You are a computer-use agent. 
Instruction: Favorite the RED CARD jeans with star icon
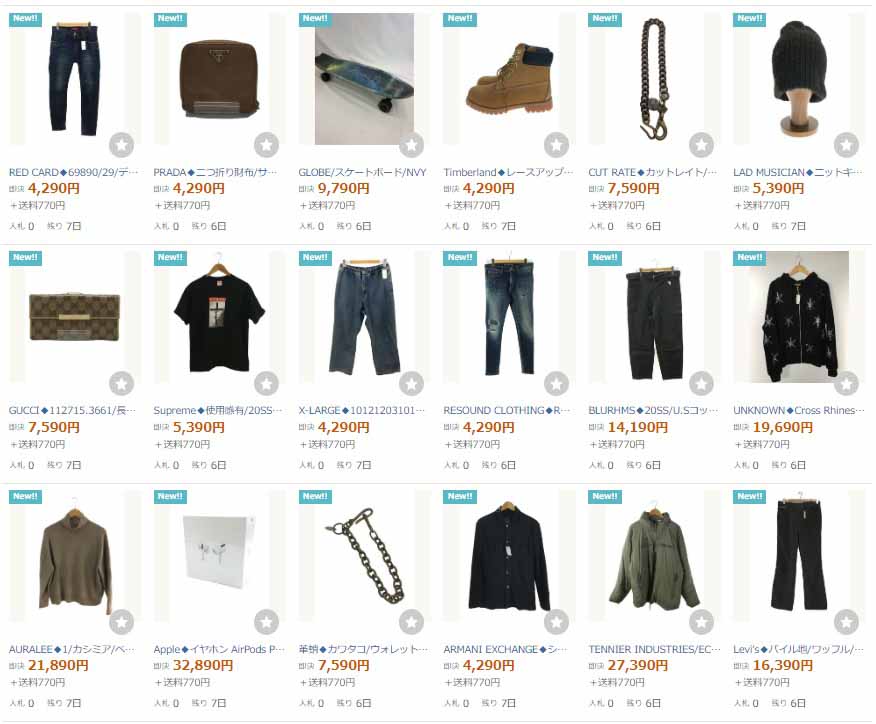(x=121, y=145)
